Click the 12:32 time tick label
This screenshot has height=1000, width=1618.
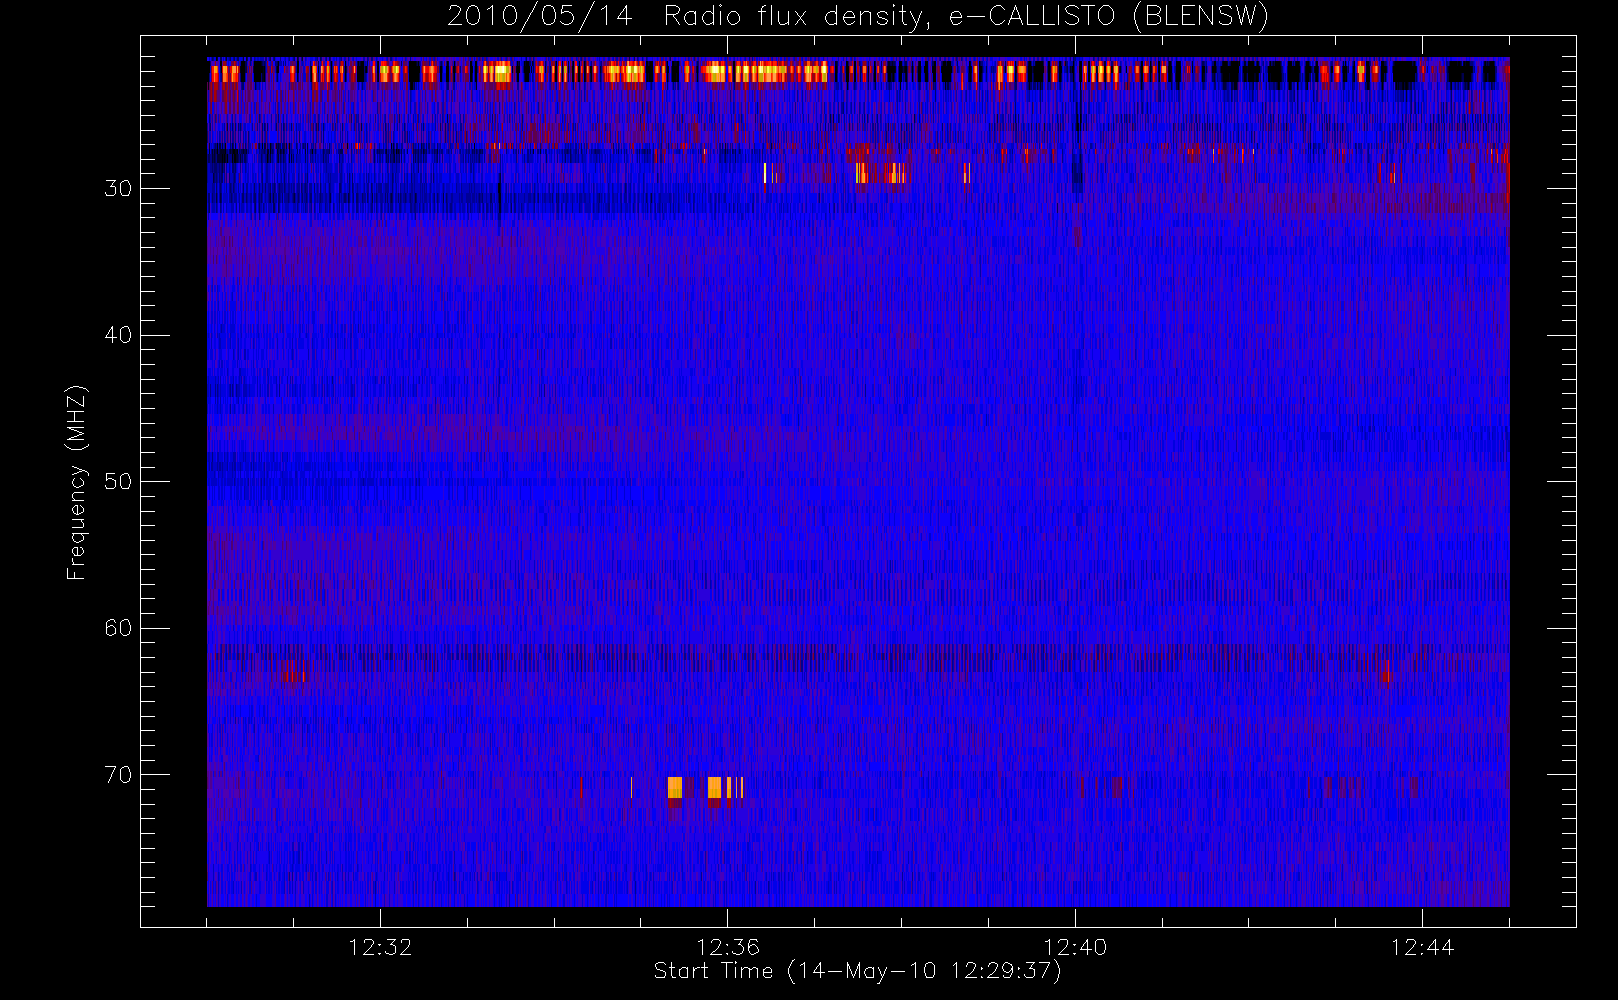tap(380, 947)
